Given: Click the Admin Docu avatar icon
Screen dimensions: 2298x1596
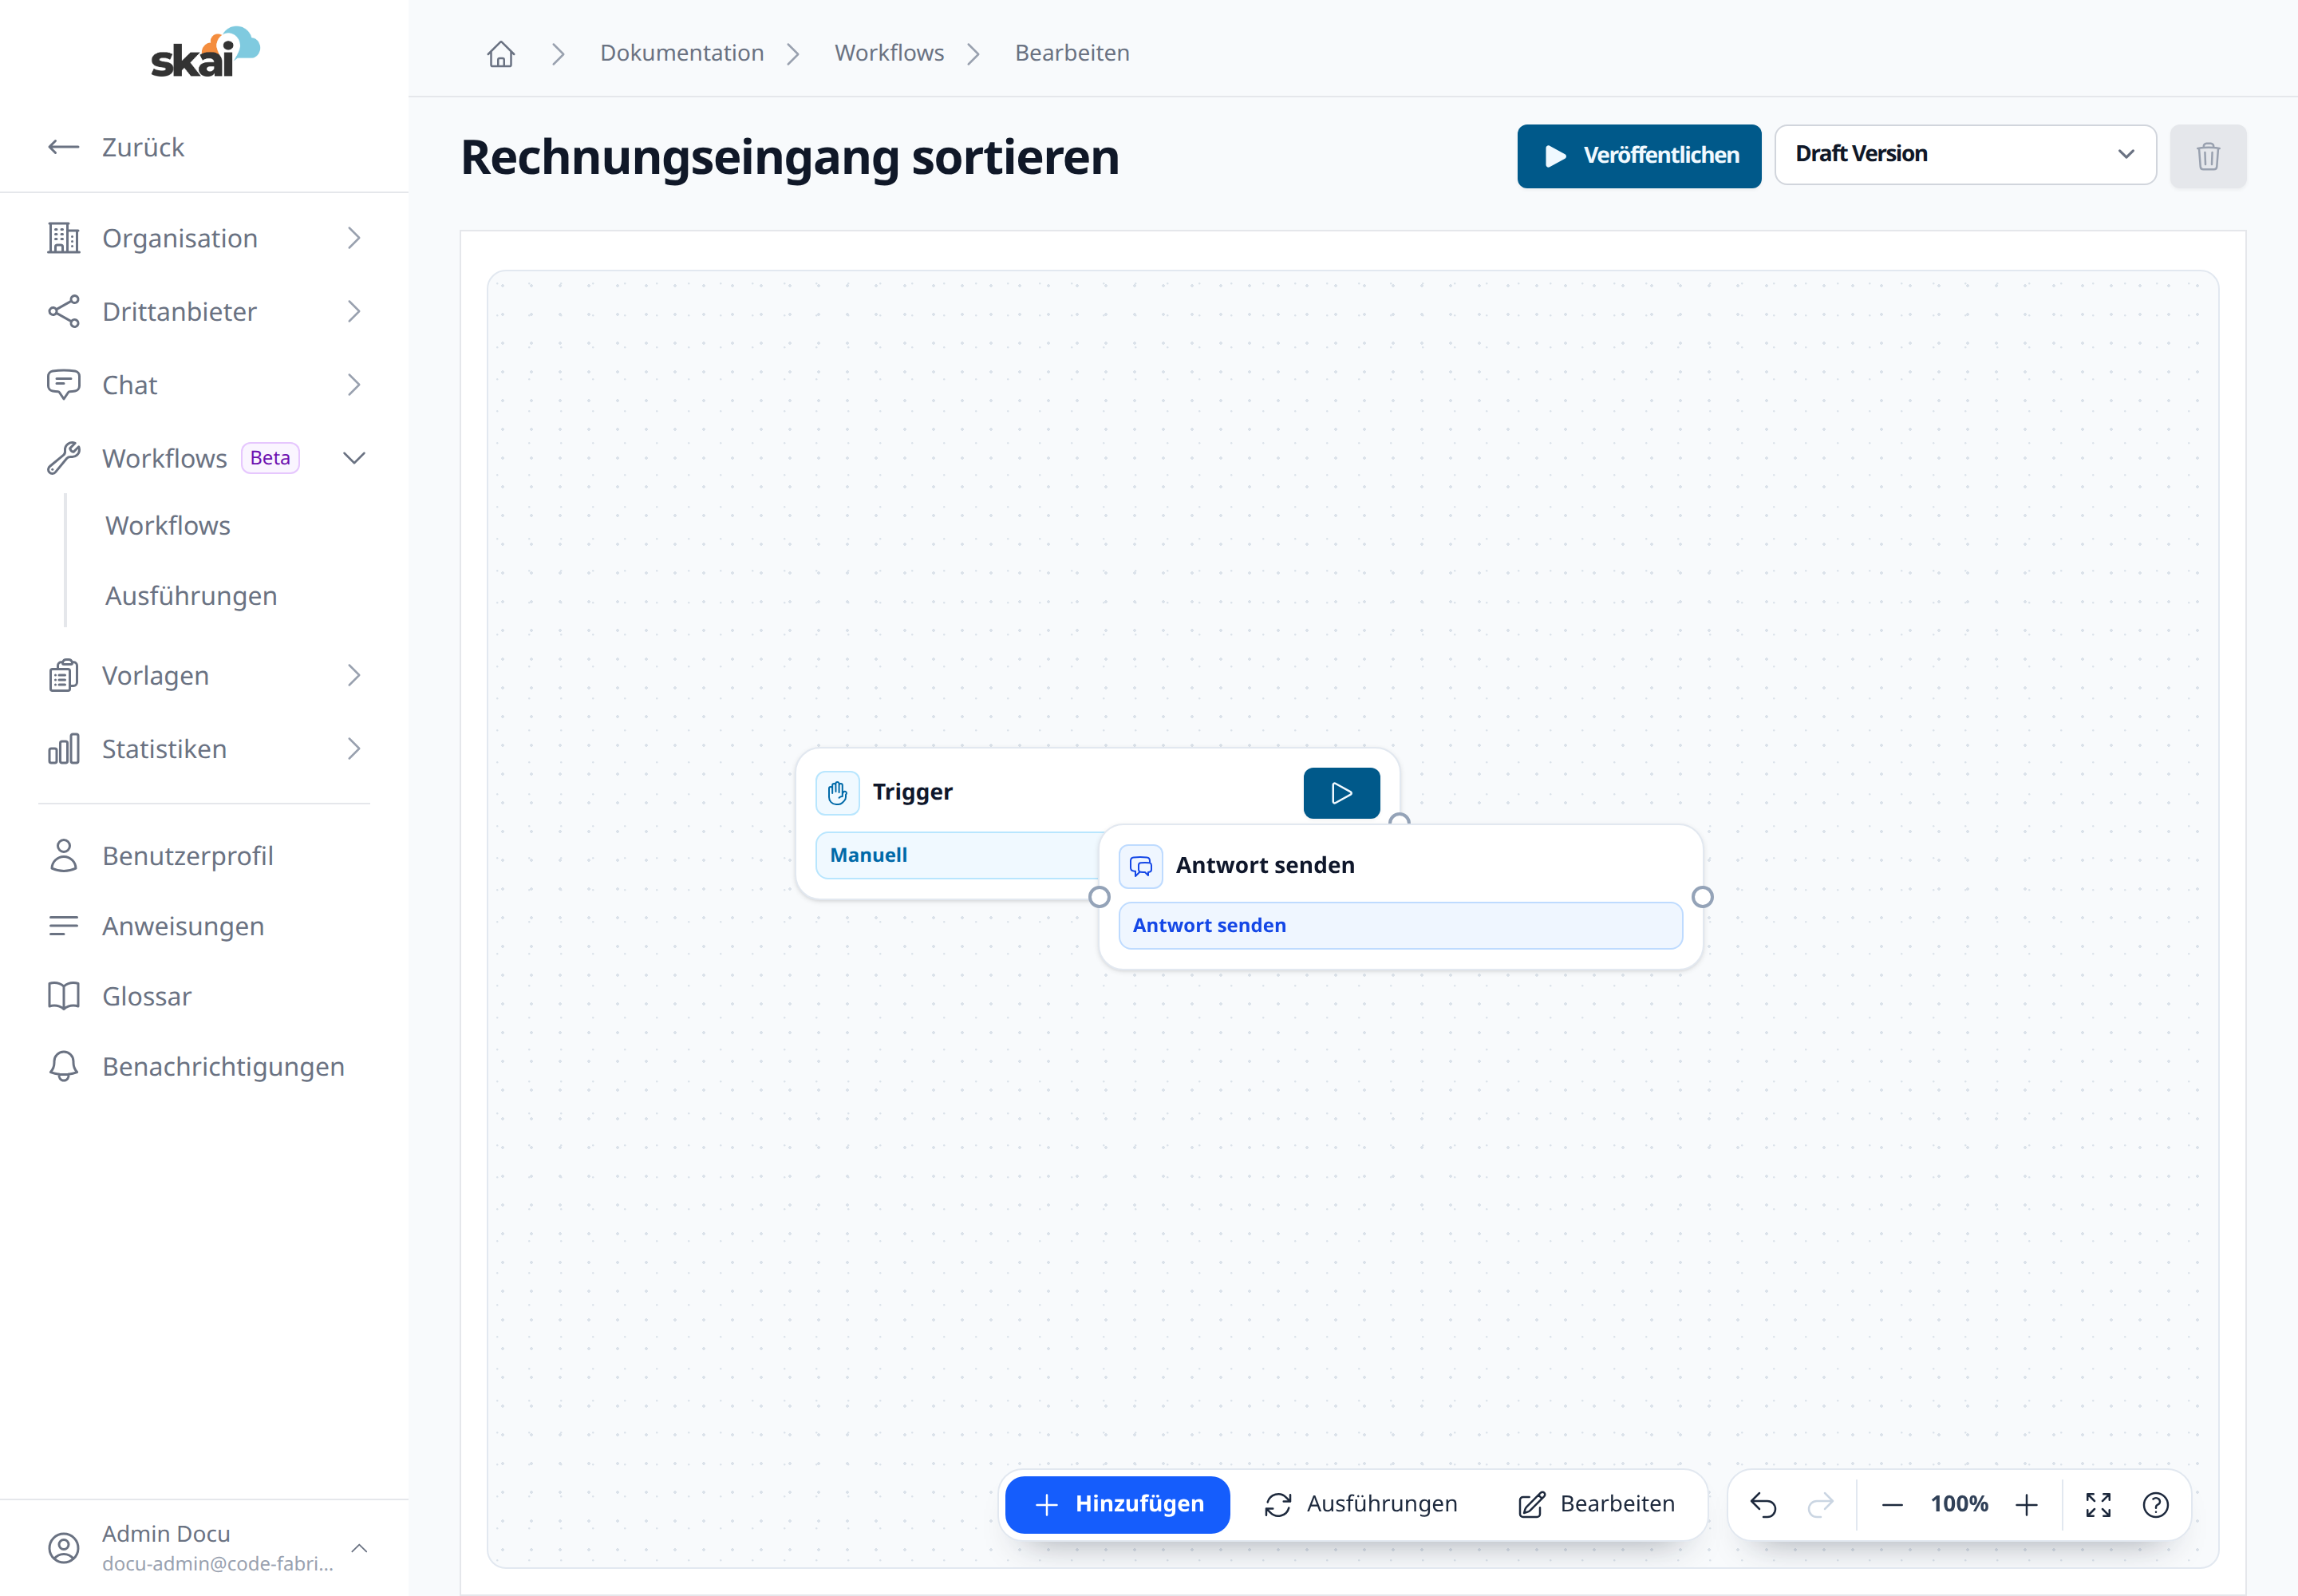Looking at the screenshot, I should pyautogui.click(x=64, y=1548).
